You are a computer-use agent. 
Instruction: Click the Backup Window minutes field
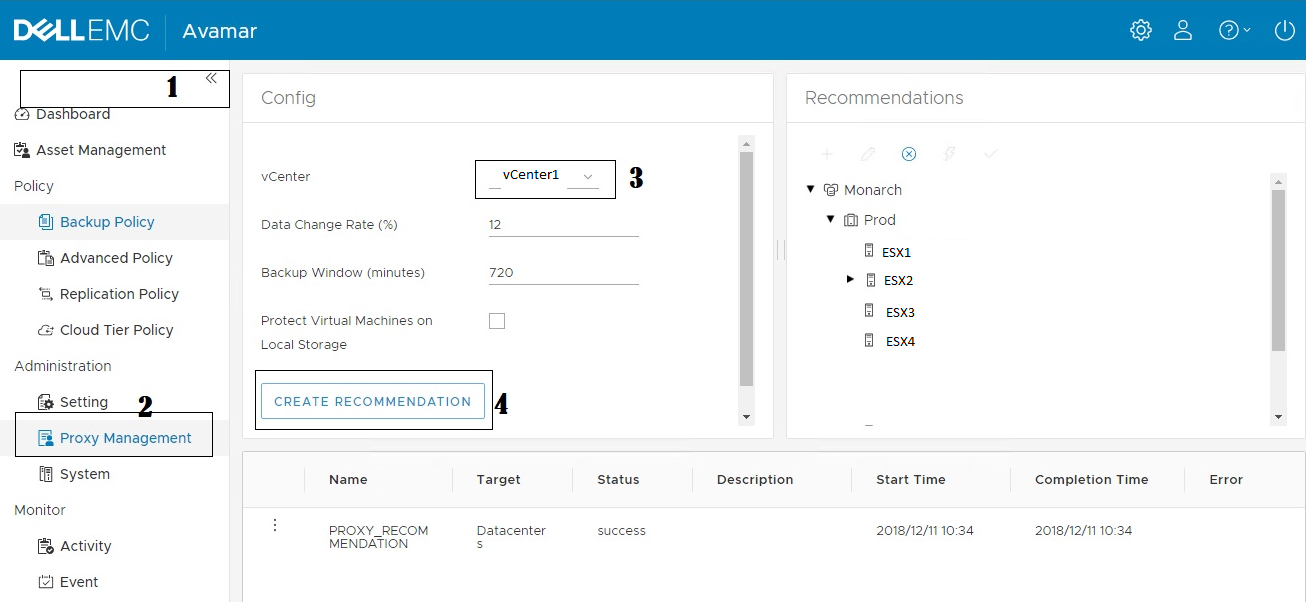[563, 272]
